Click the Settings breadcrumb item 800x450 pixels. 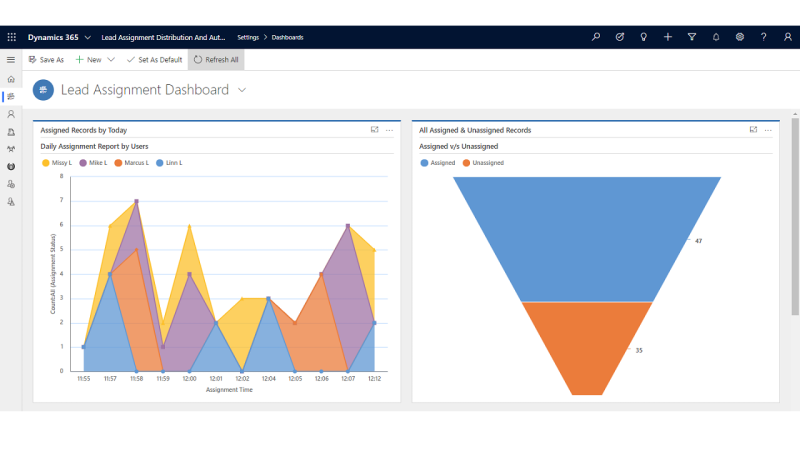tap(247, 37)
